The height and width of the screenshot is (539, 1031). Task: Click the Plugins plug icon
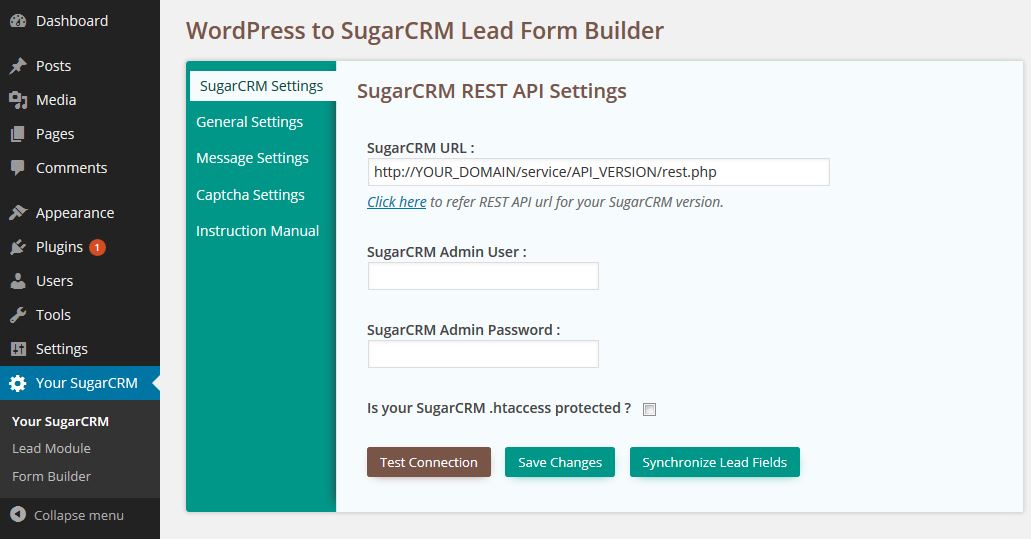click(x=18, y=247)
